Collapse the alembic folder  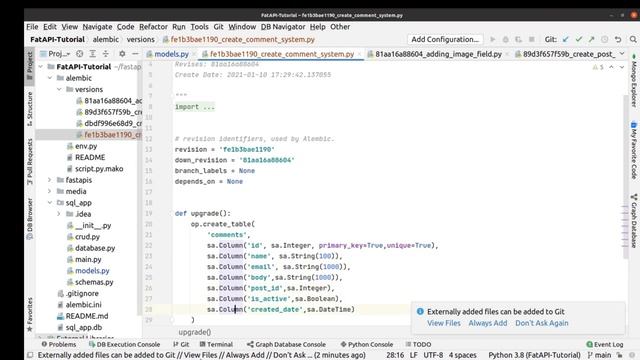tap(50, 78)
